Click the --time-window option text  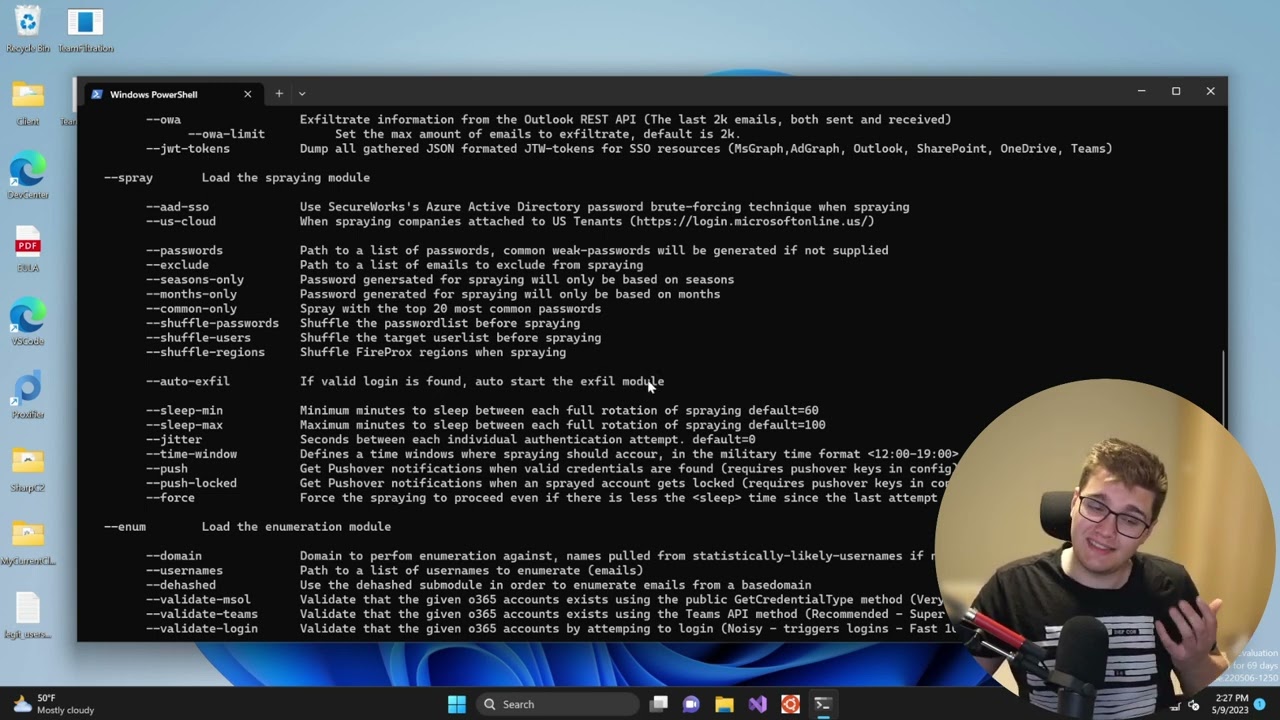tap(191, 455)
